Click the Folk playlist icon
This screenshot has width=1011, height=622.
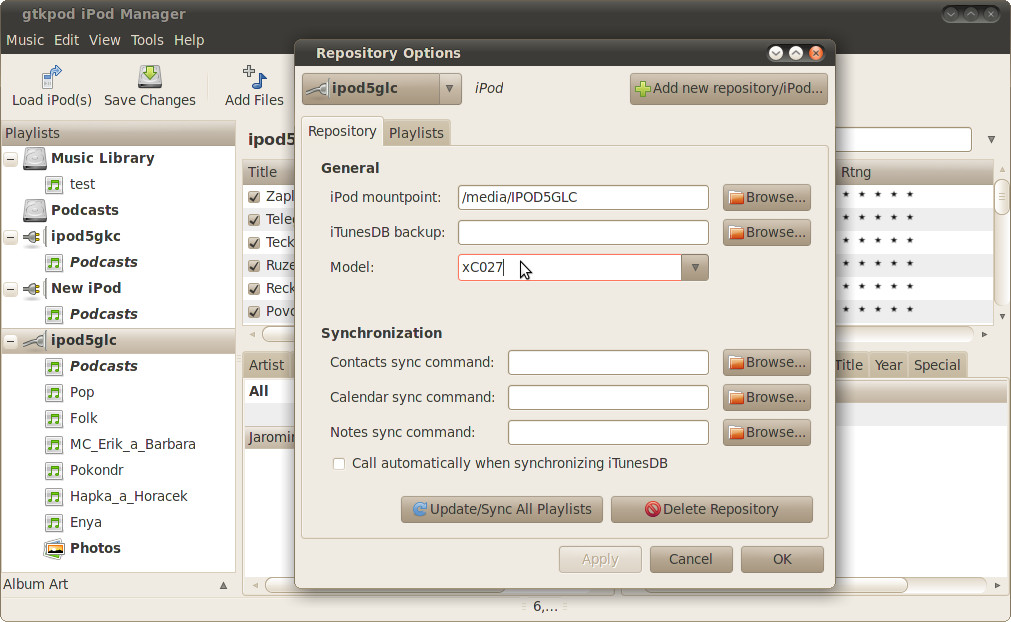click(x=54, y=418)
